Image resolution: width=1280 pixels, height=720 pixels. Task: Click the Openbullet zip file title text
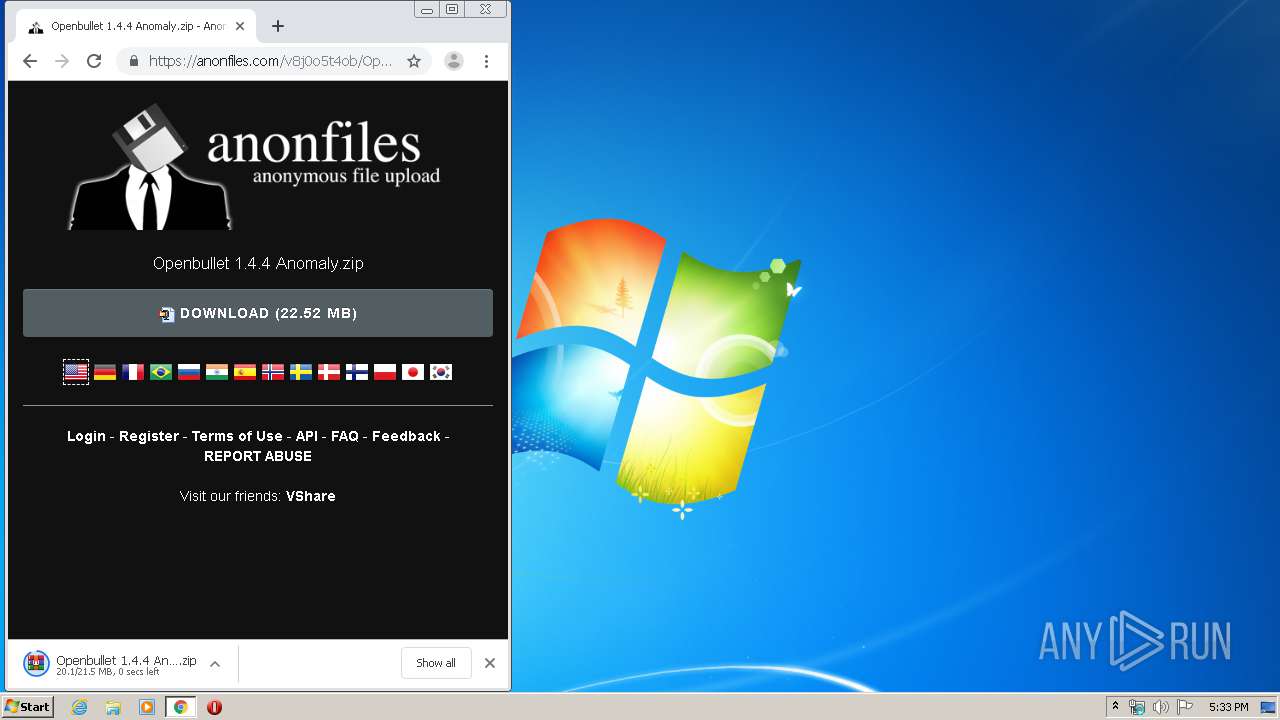[x=258, y=264]
